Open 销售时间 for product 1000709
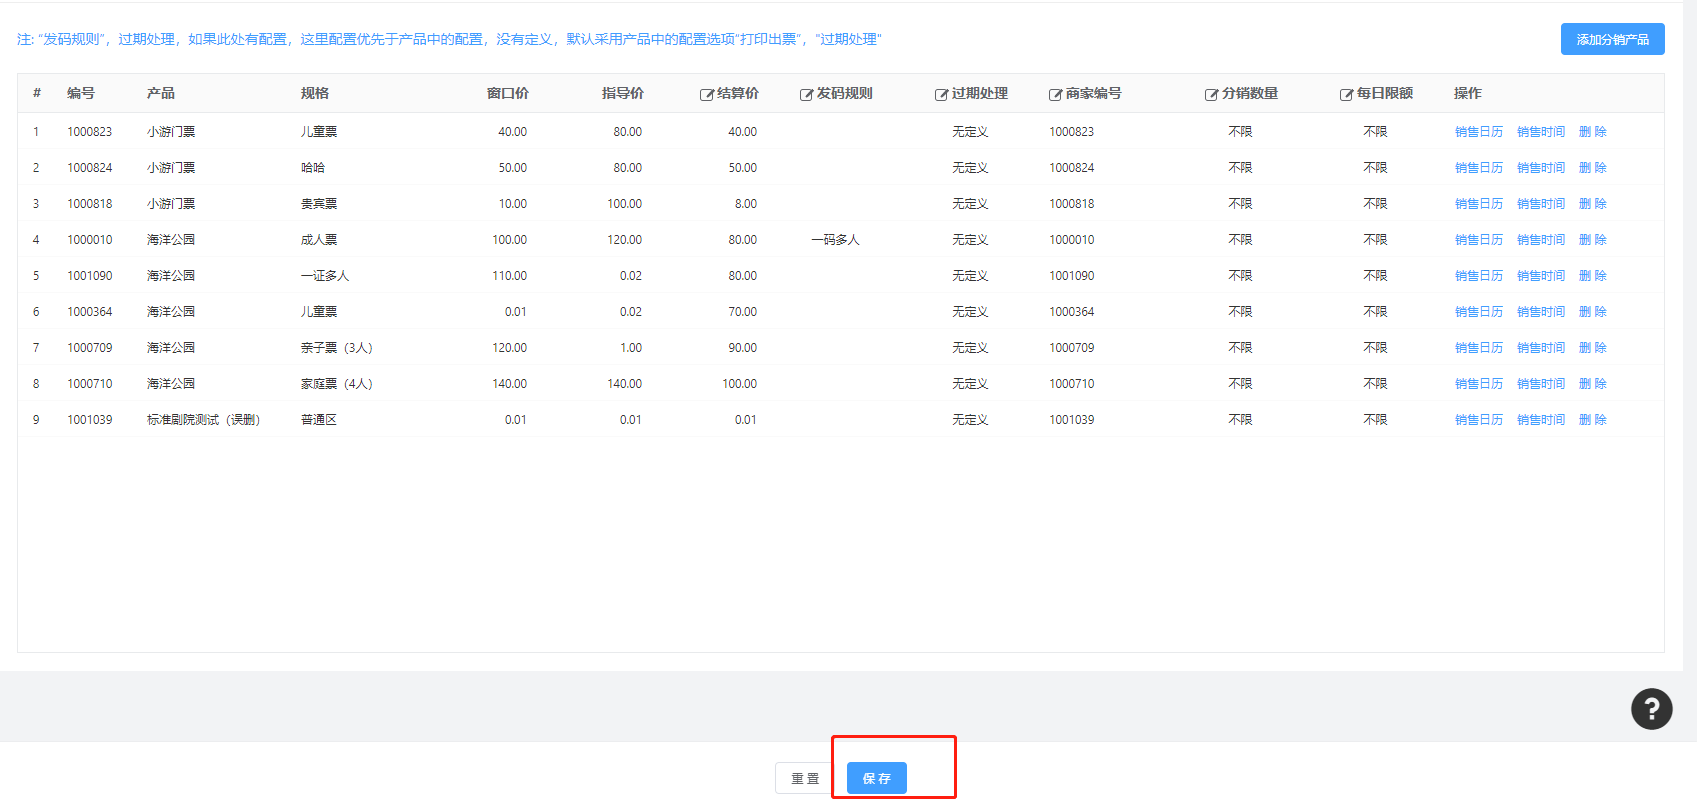1697x801 pixels. click(1540, 348)
